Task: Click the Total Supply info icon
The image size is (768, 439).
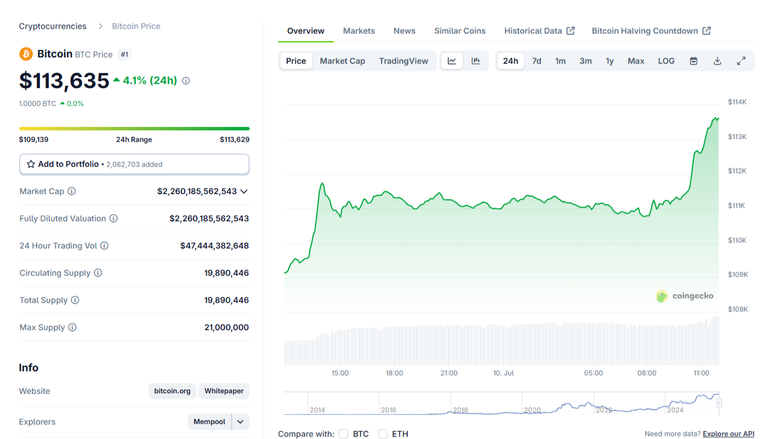Action: [x=75, y=300]
